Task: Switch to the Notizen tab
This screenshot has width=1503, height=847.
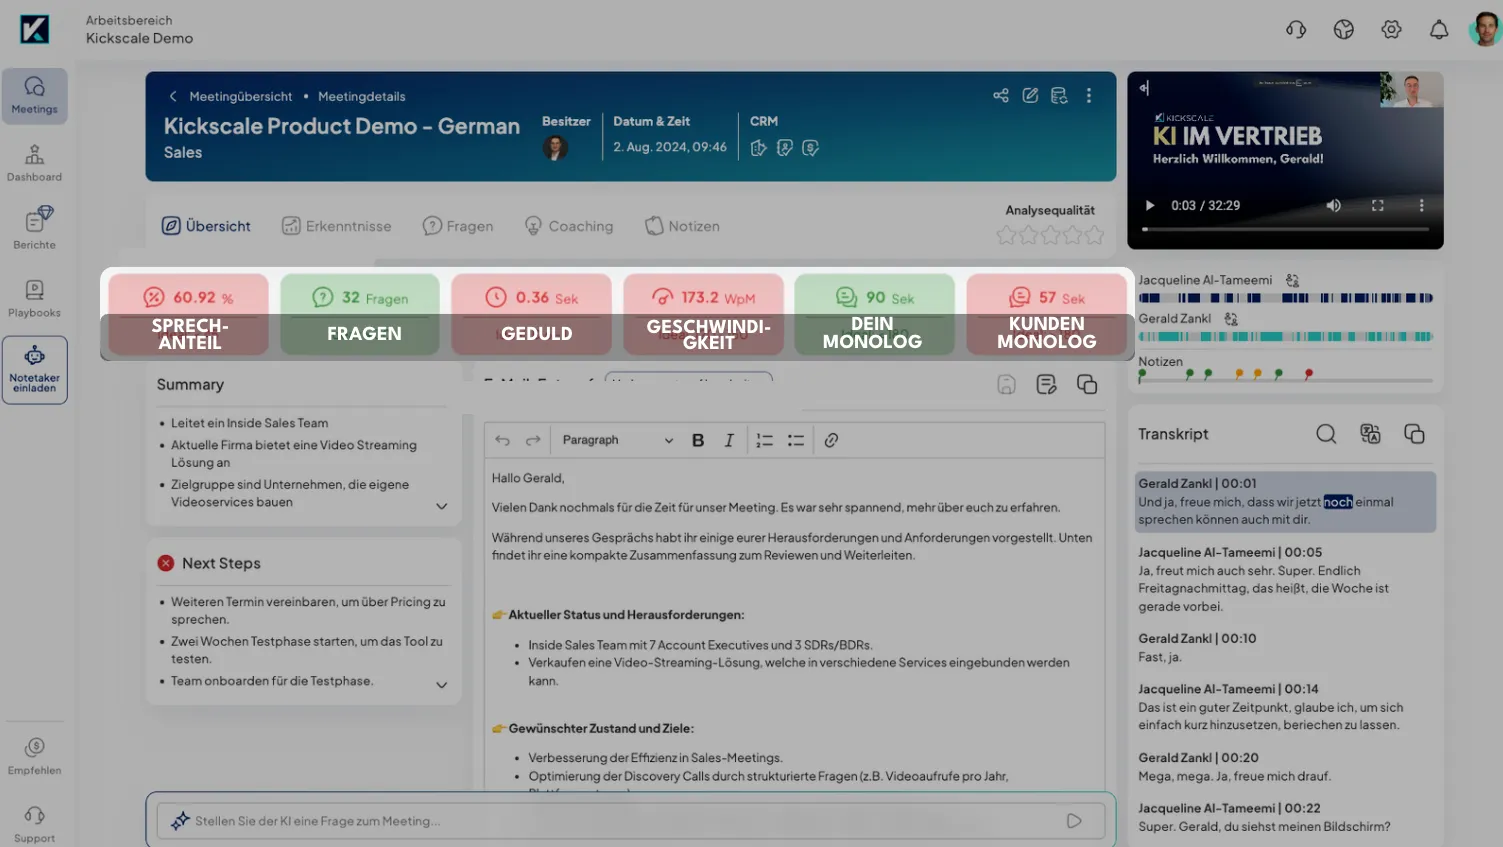Action: click(683, 226)
